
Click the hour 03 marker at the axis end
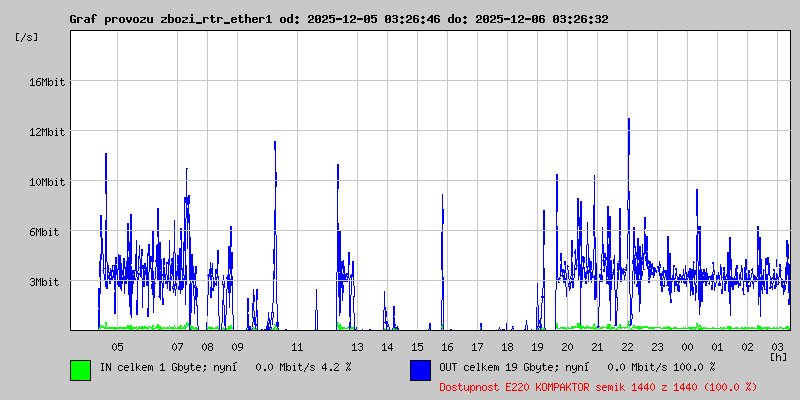pyautogui.click(x=777, y=347)
